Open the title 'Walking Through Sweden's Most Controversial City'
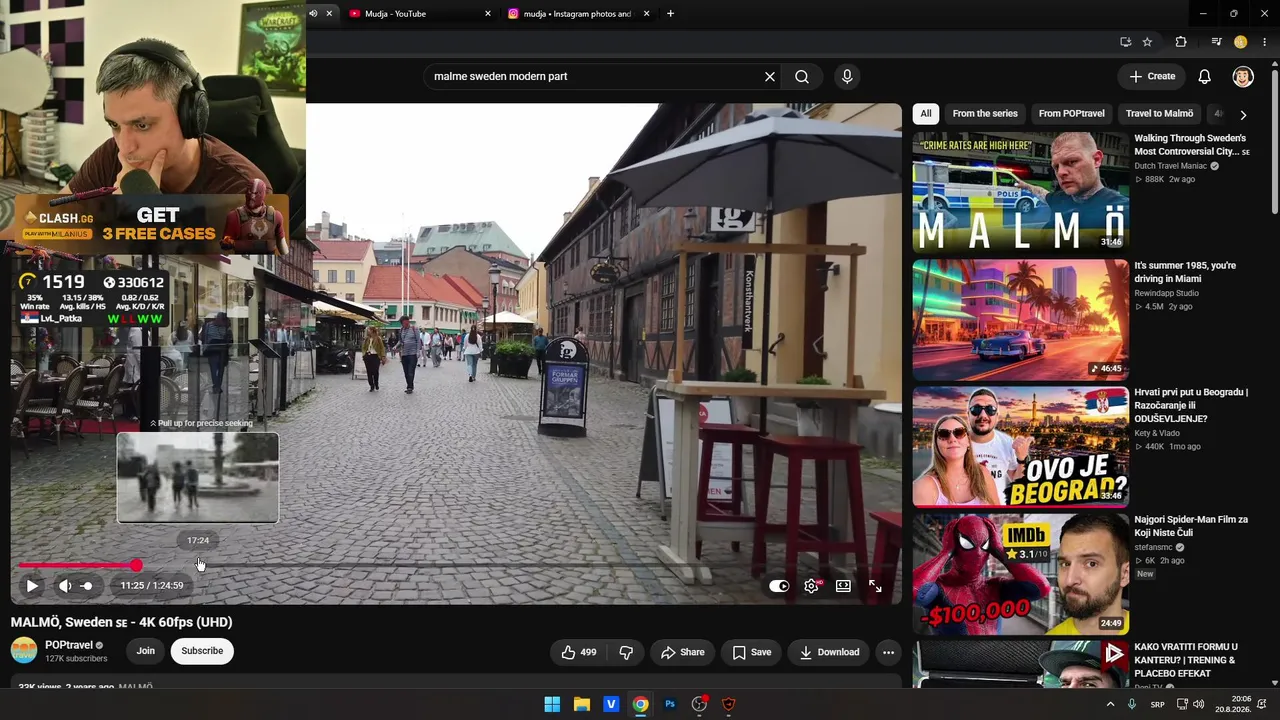The width and height of the screenshot is (1280, 720). 1192,145
